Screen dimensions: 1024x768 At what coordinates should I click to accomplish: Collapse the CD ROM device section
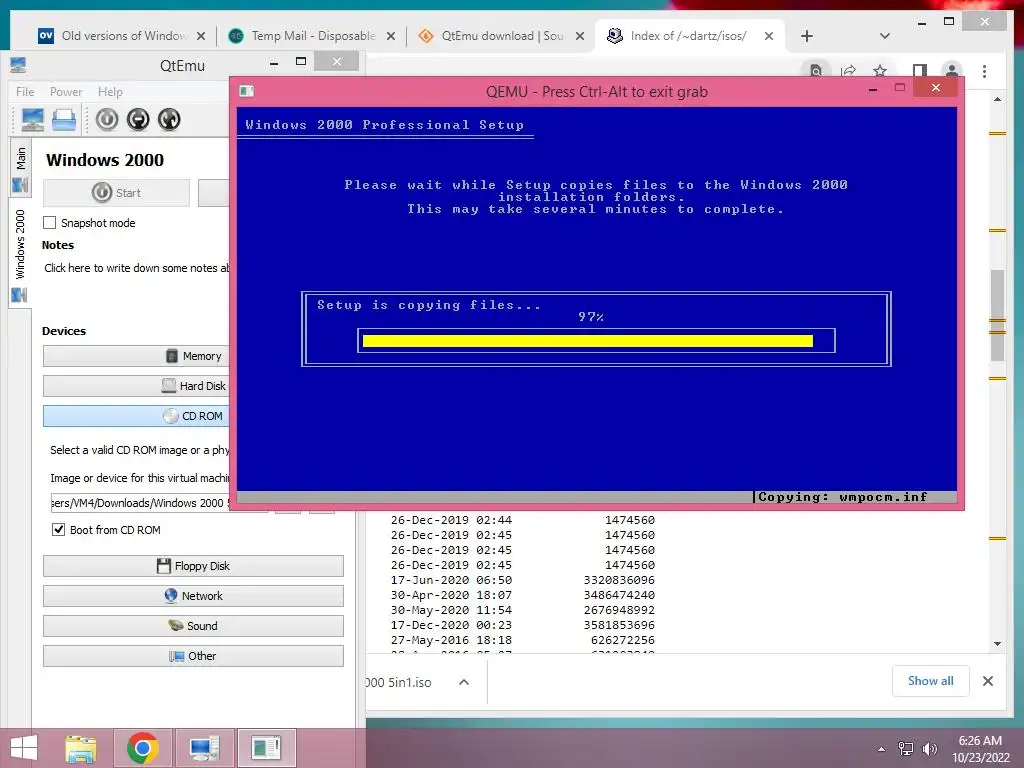click(x=136, y=416)
